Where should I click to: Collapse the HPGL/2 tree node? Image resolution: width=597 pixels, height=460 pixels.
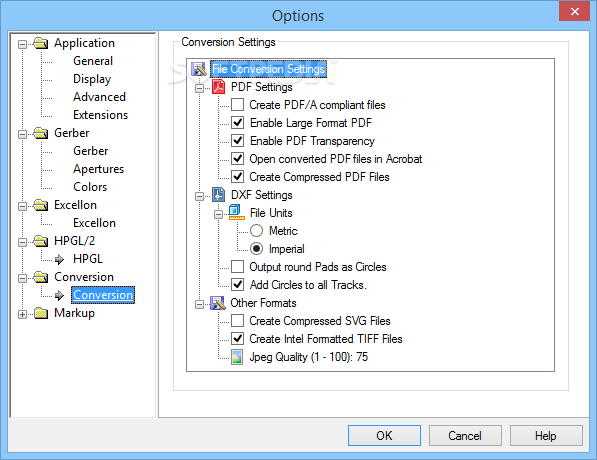22,242
